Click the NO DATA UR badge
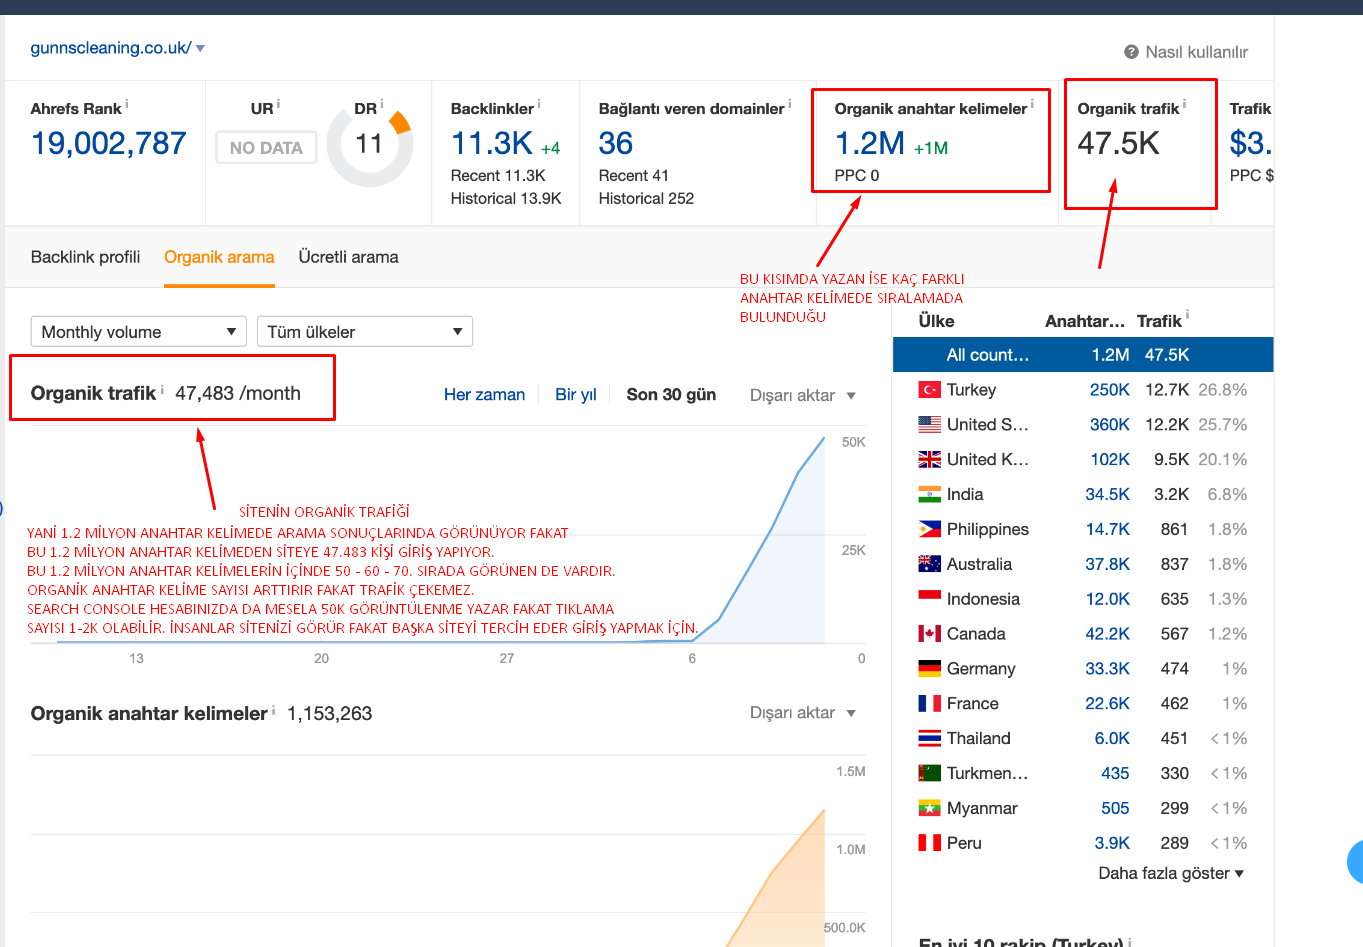The image size is (1363, 947). 266,148
